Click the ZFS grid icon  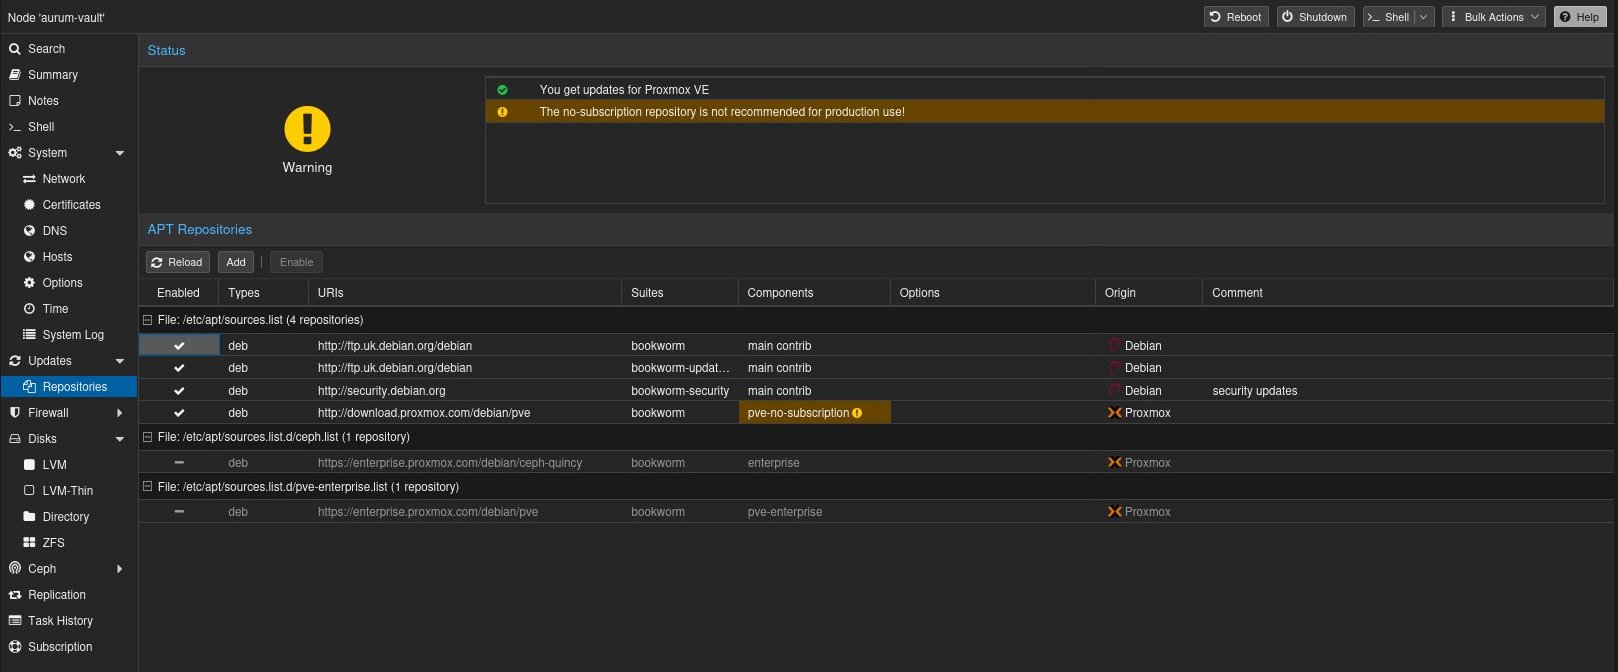click(x=29, y=543)
